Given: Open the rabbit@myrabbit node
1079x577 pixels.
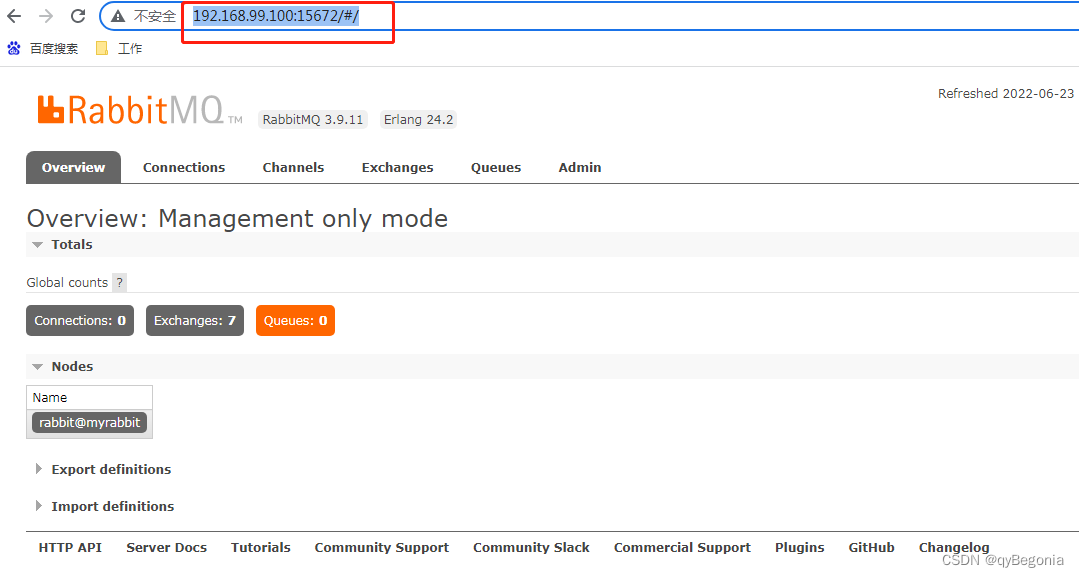Looking at the screenshot, I should 89,422.
